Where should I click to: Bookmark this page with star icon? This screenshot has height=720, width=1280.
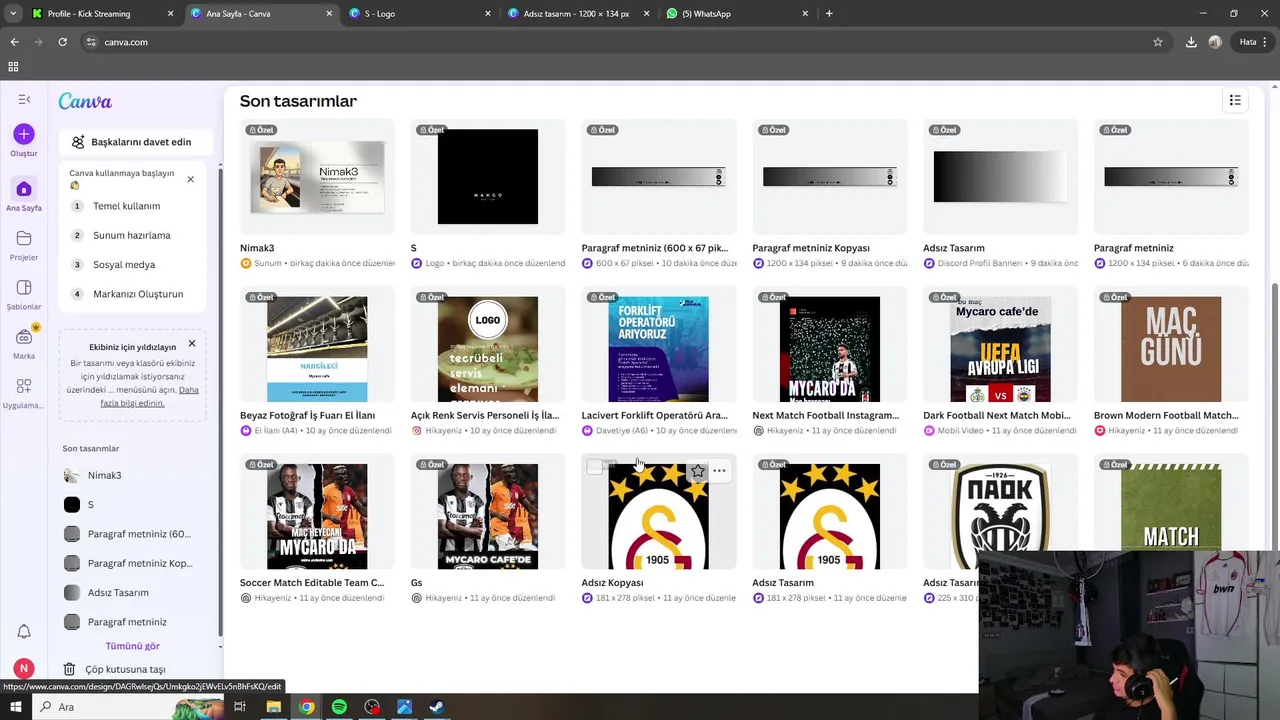pyautogui.click(x=1158, y=42)
